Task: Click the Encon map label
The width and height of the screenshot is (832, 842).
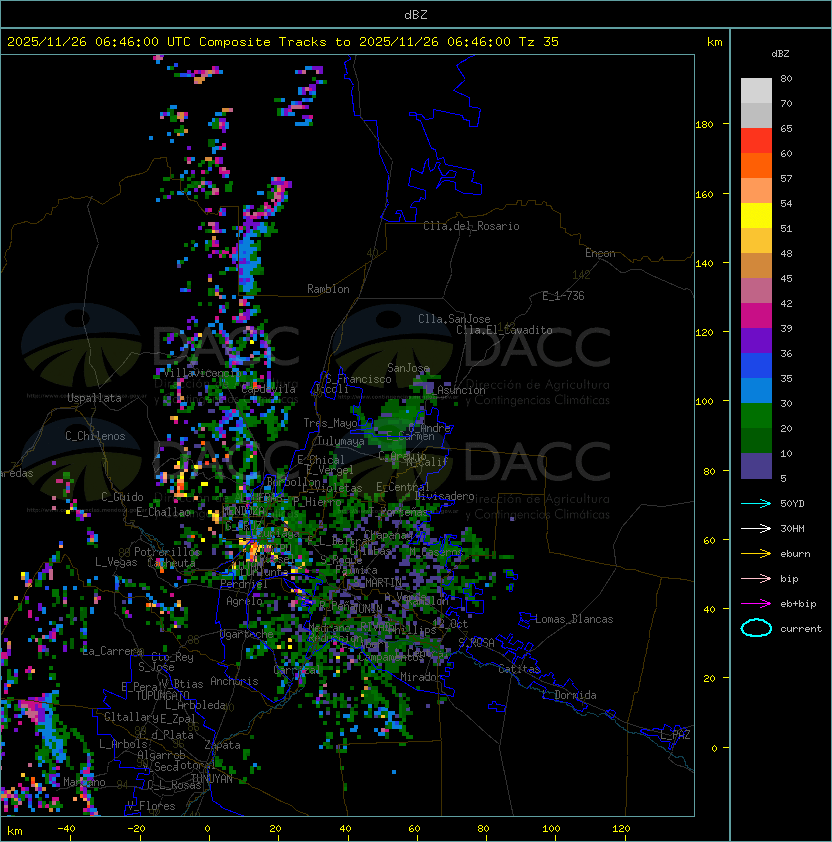Action: pyautogui.click(x=600, y=253)
